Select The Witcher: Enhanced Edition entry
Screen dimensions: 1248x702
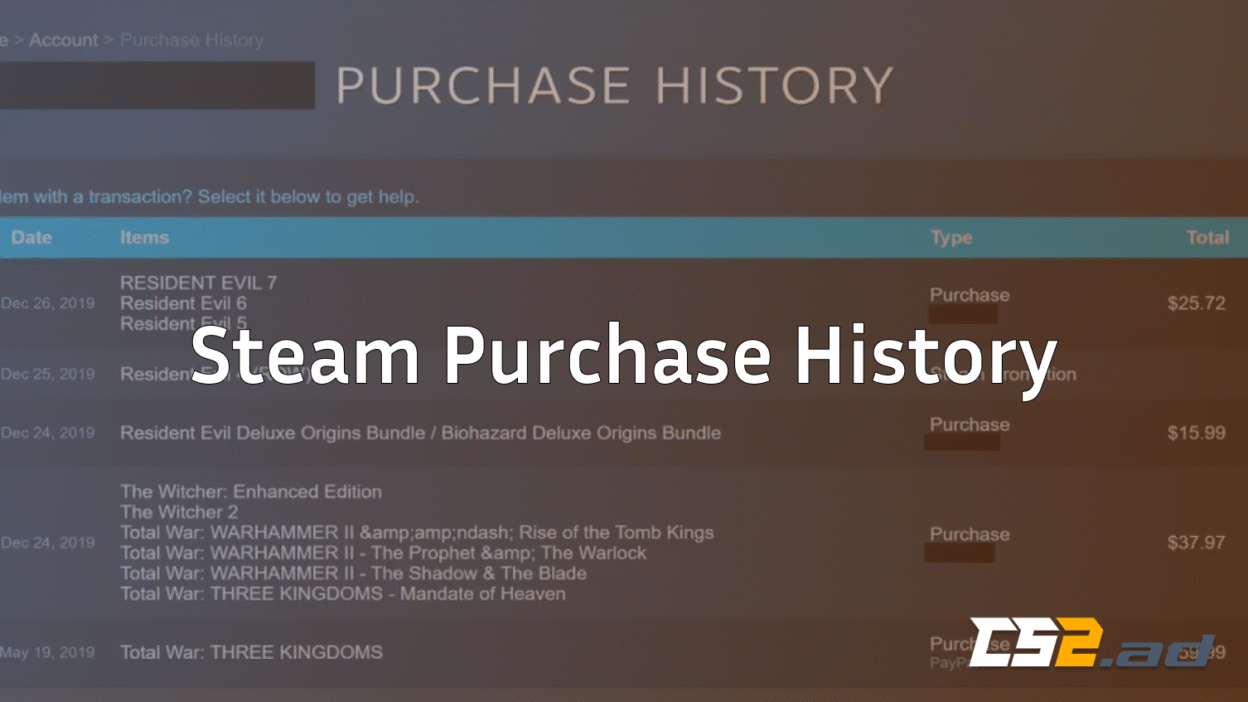pos(250,492)
